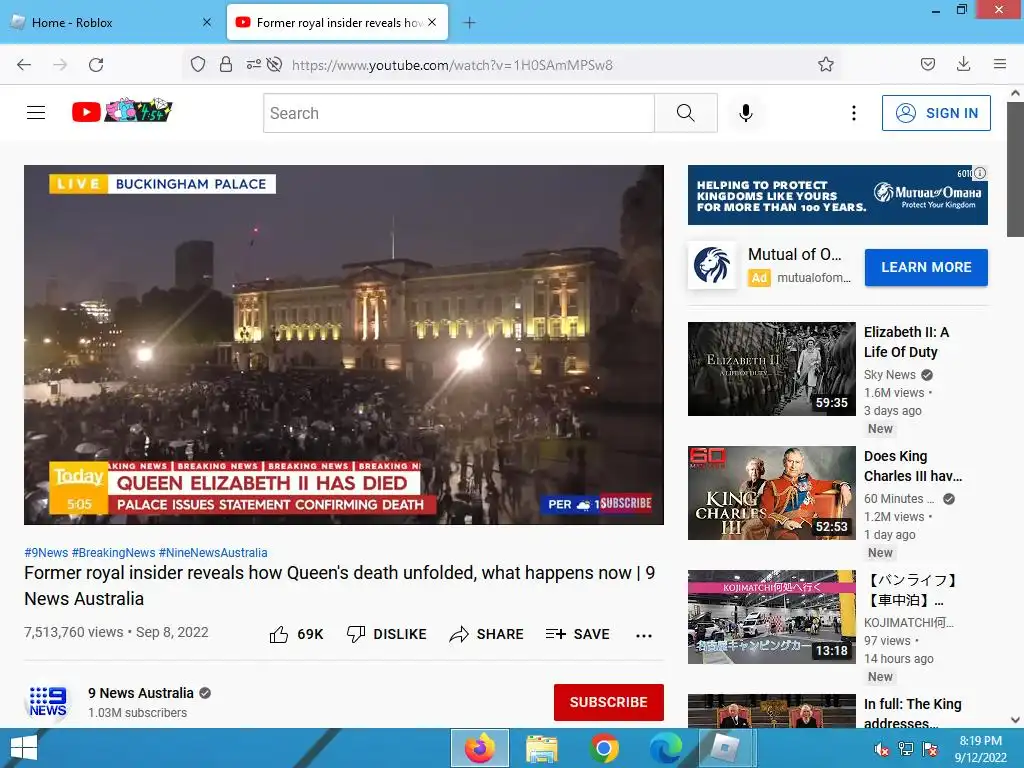Viewport: 1024px width, 768px height.
Task: Open the YouTube guide hamburger menu
Action: tap(36, 113)
